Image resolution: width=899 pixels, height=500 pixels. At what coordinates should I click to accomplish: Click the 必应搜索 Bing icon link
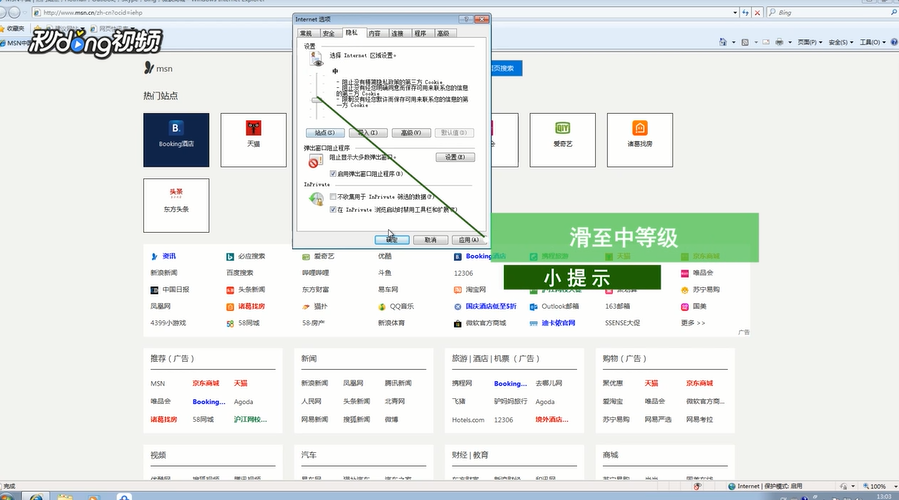point(230,256)
